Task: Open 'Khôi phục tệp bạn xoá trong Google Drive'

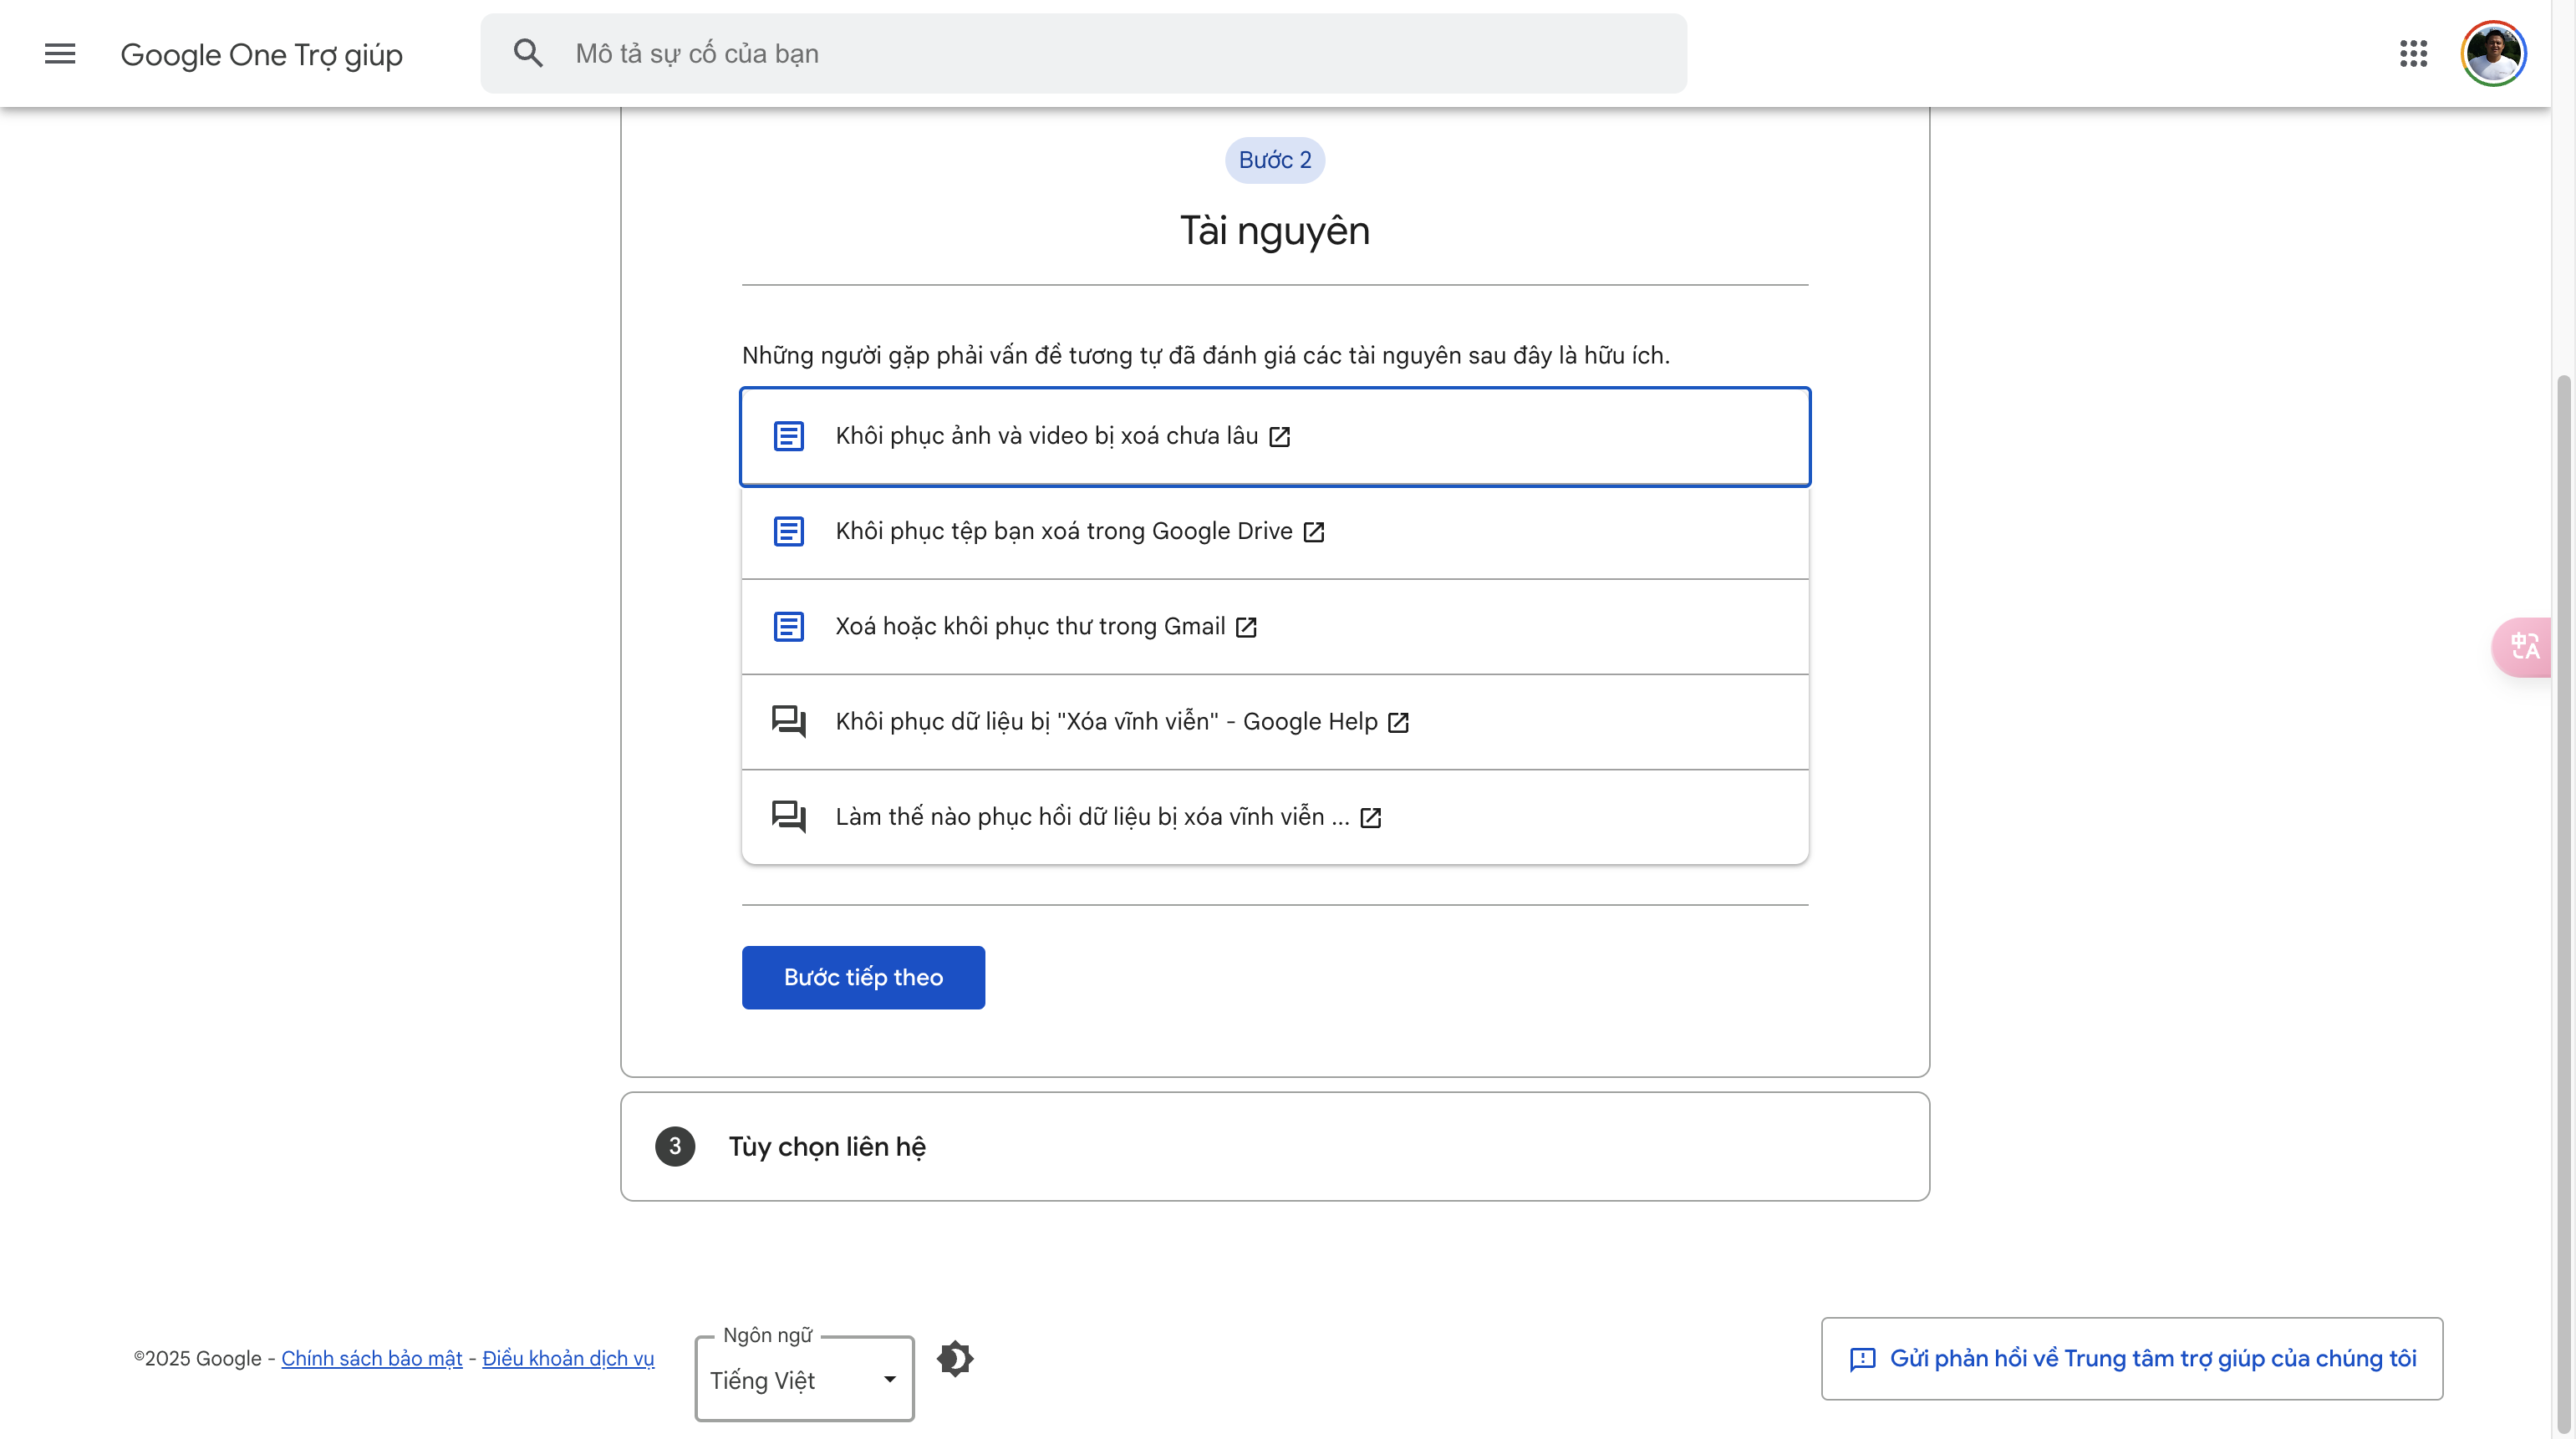Action: click(x=1275, y=532)
